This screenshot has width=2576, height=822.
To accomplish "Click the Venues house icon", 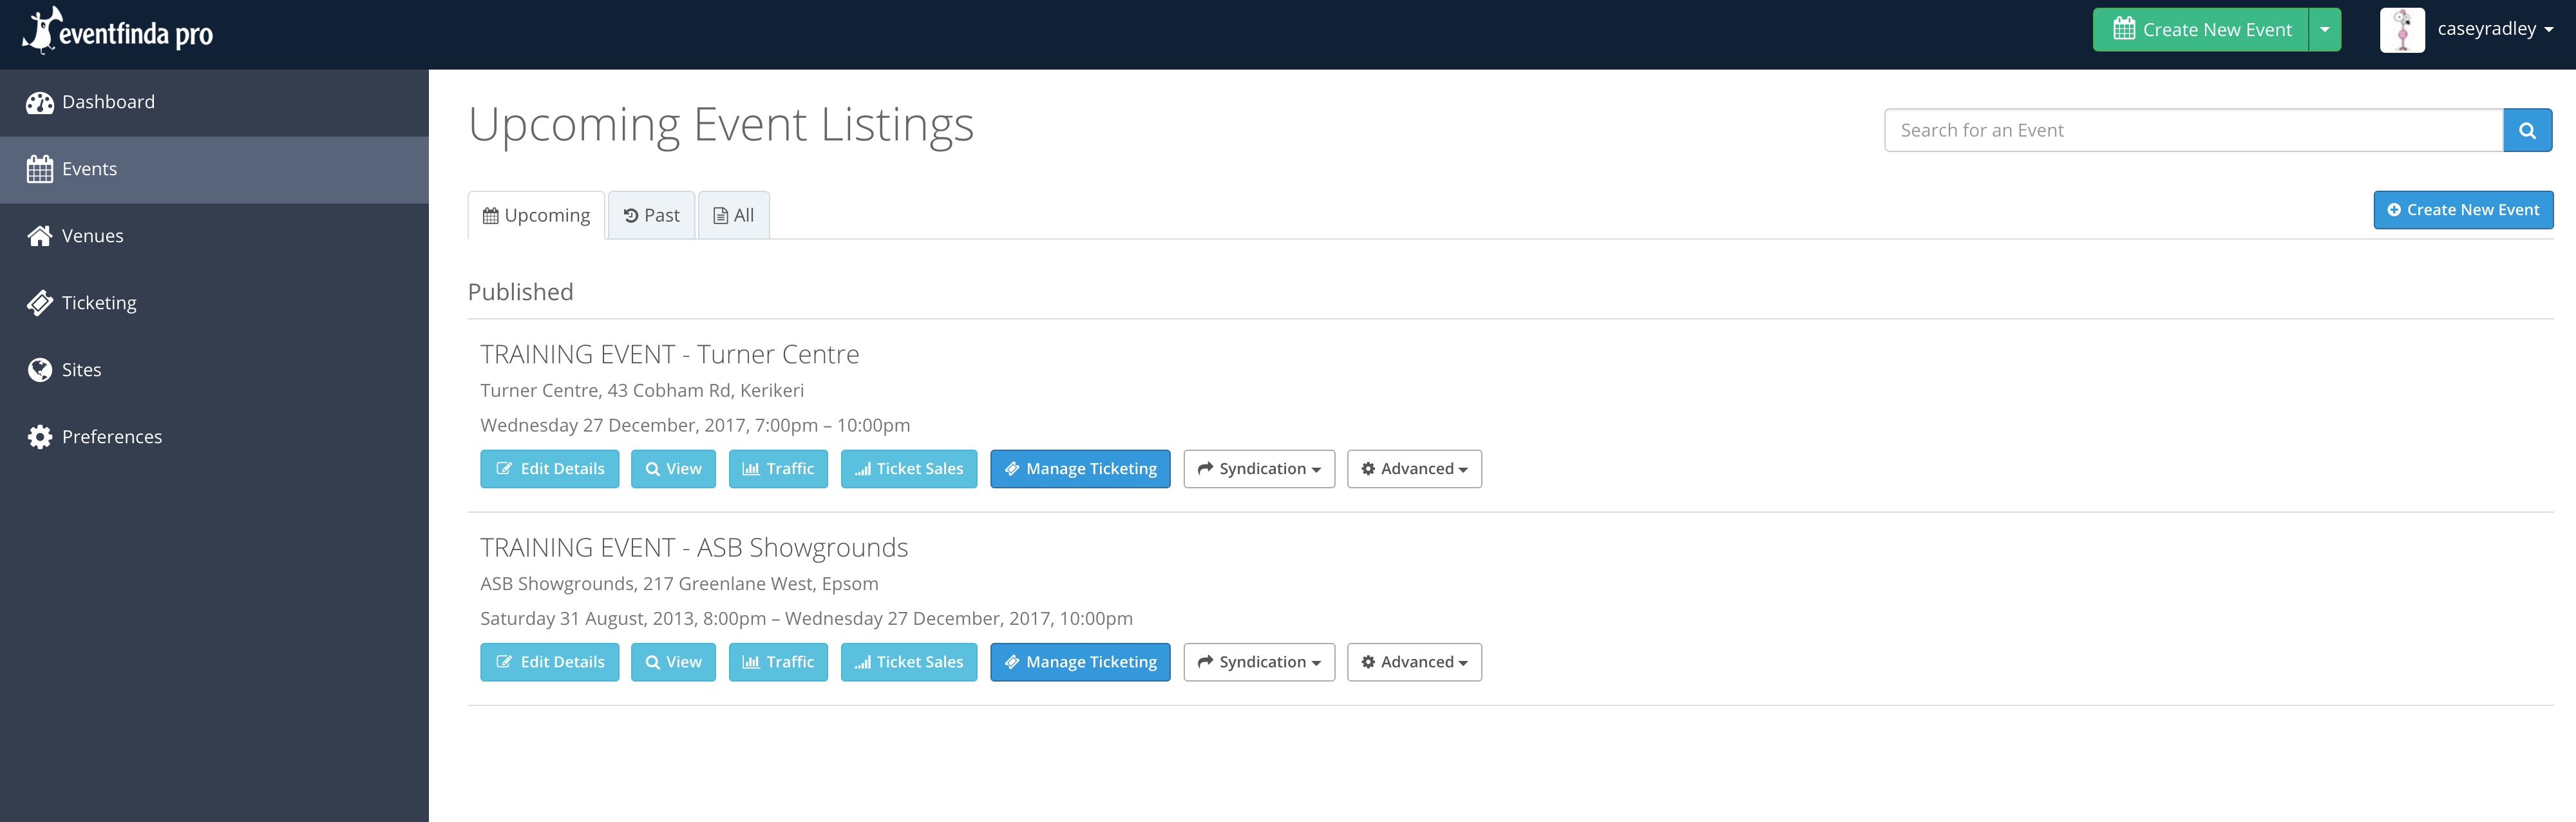I will coord(40,236).
